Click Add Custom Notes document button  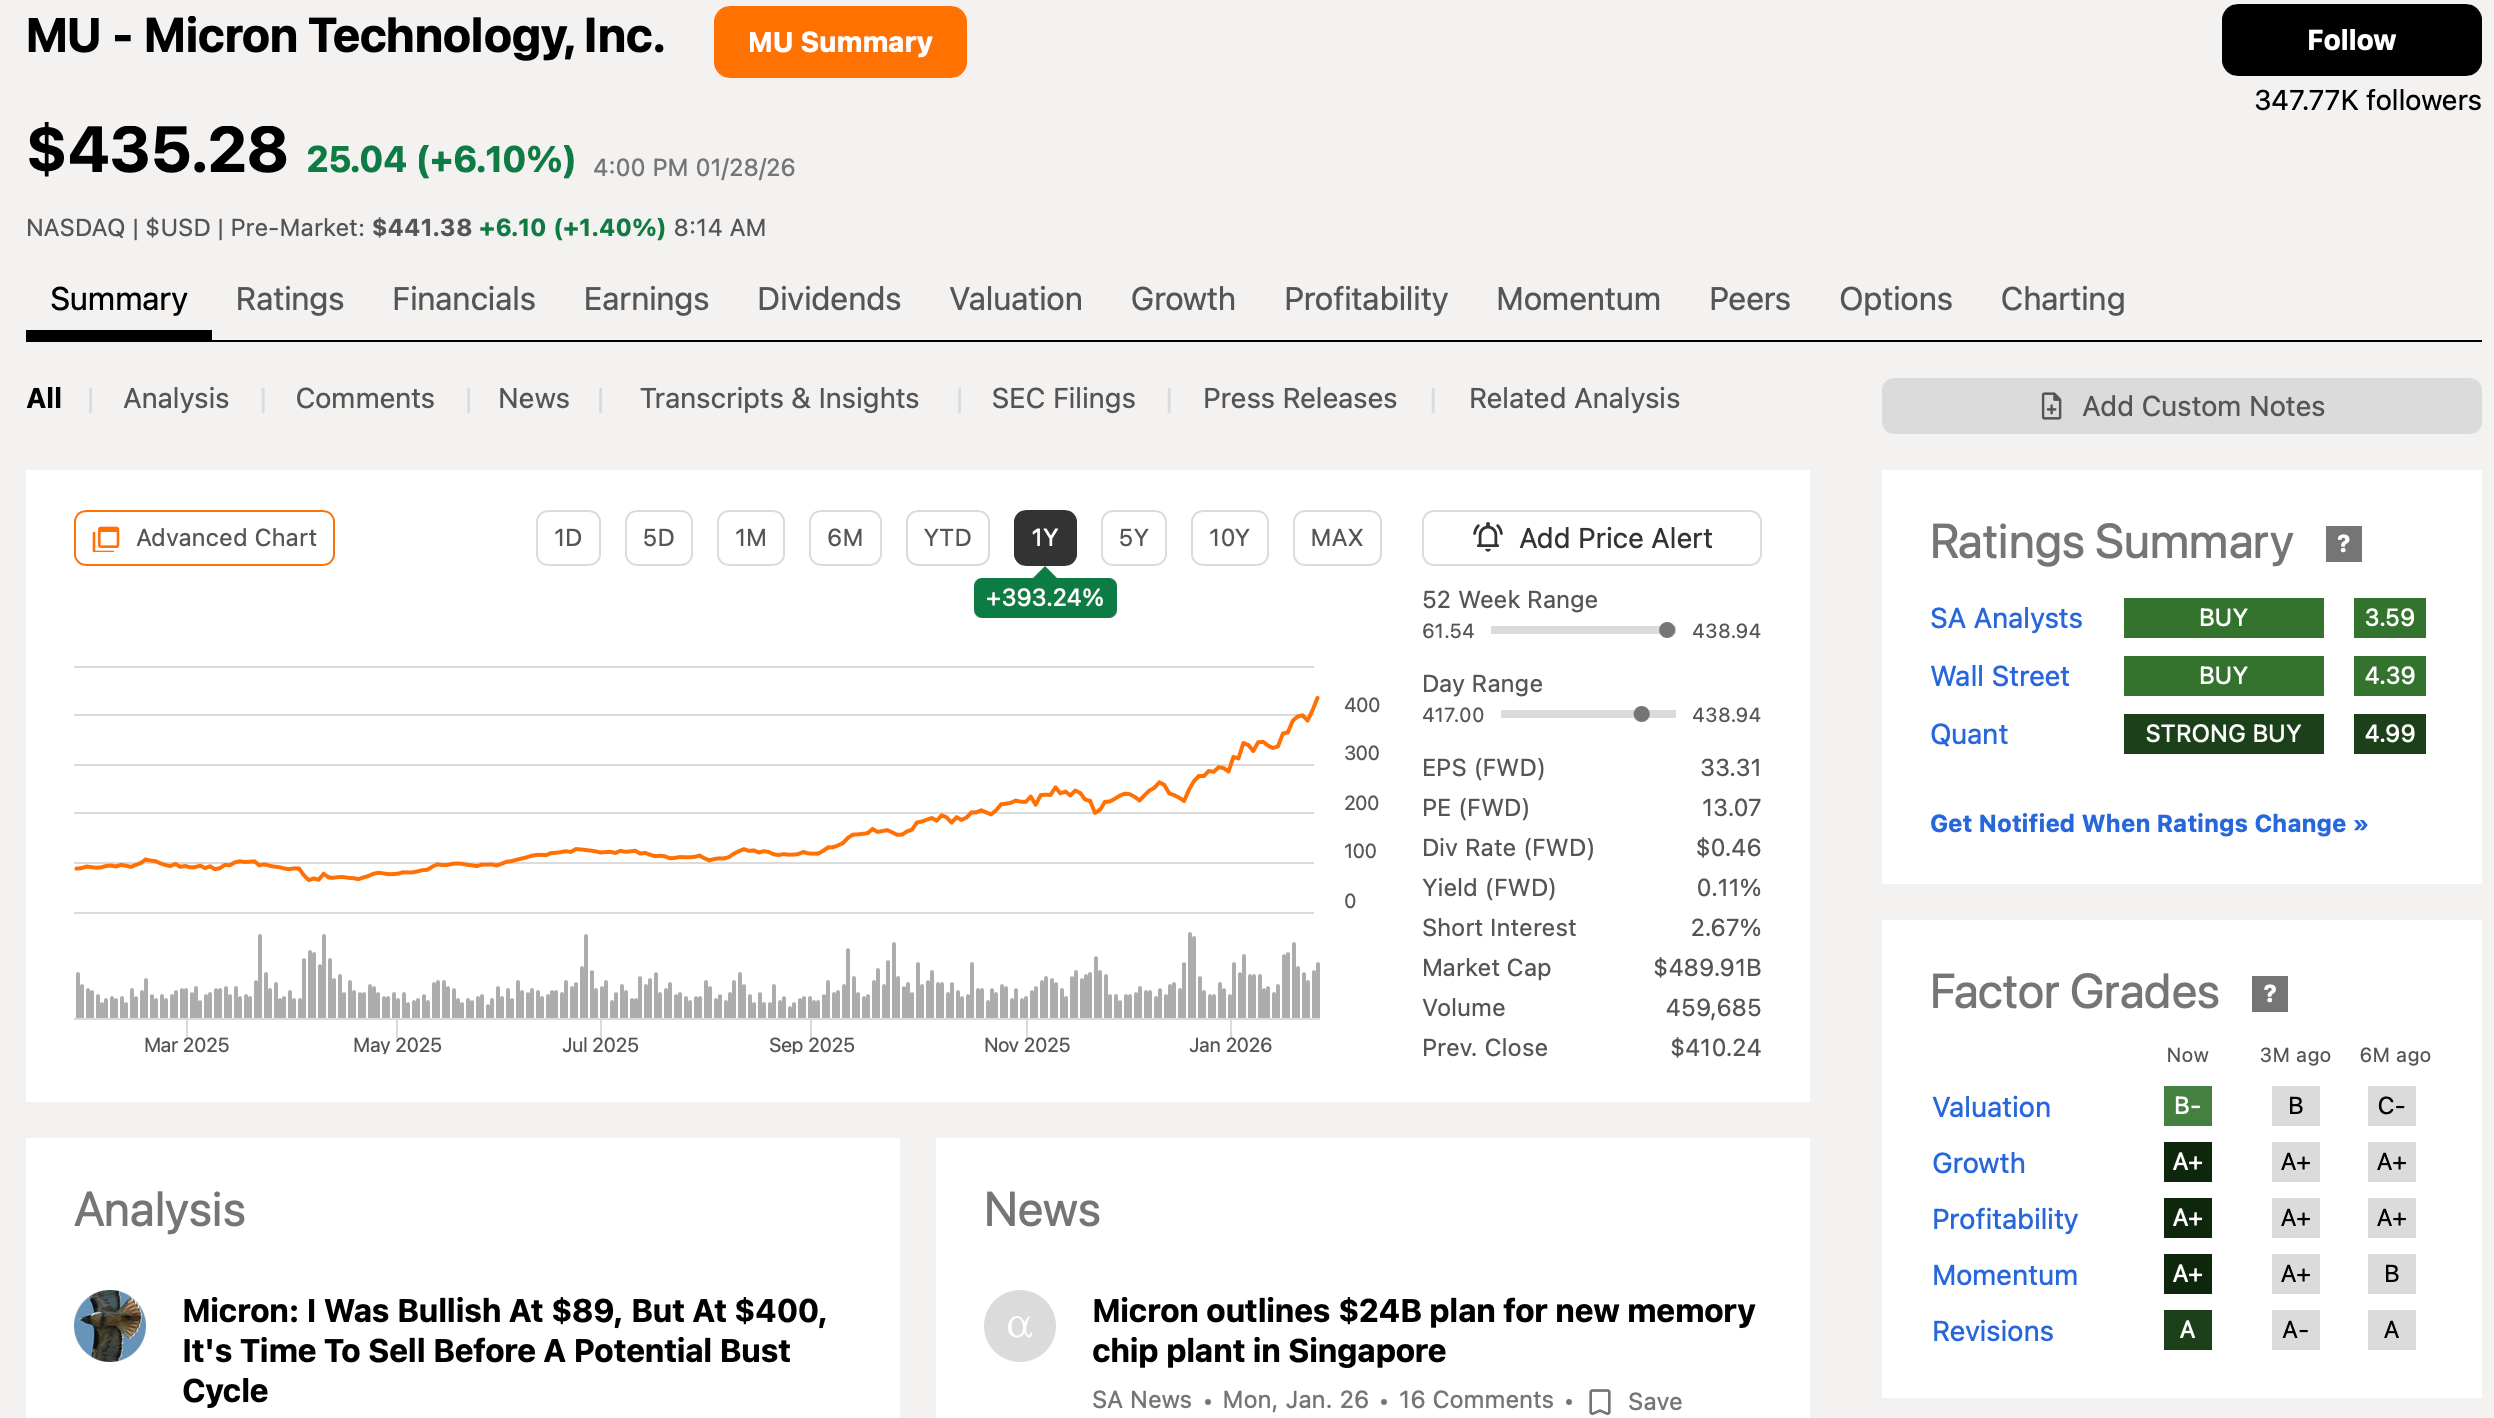click(x=2180, y=406)
